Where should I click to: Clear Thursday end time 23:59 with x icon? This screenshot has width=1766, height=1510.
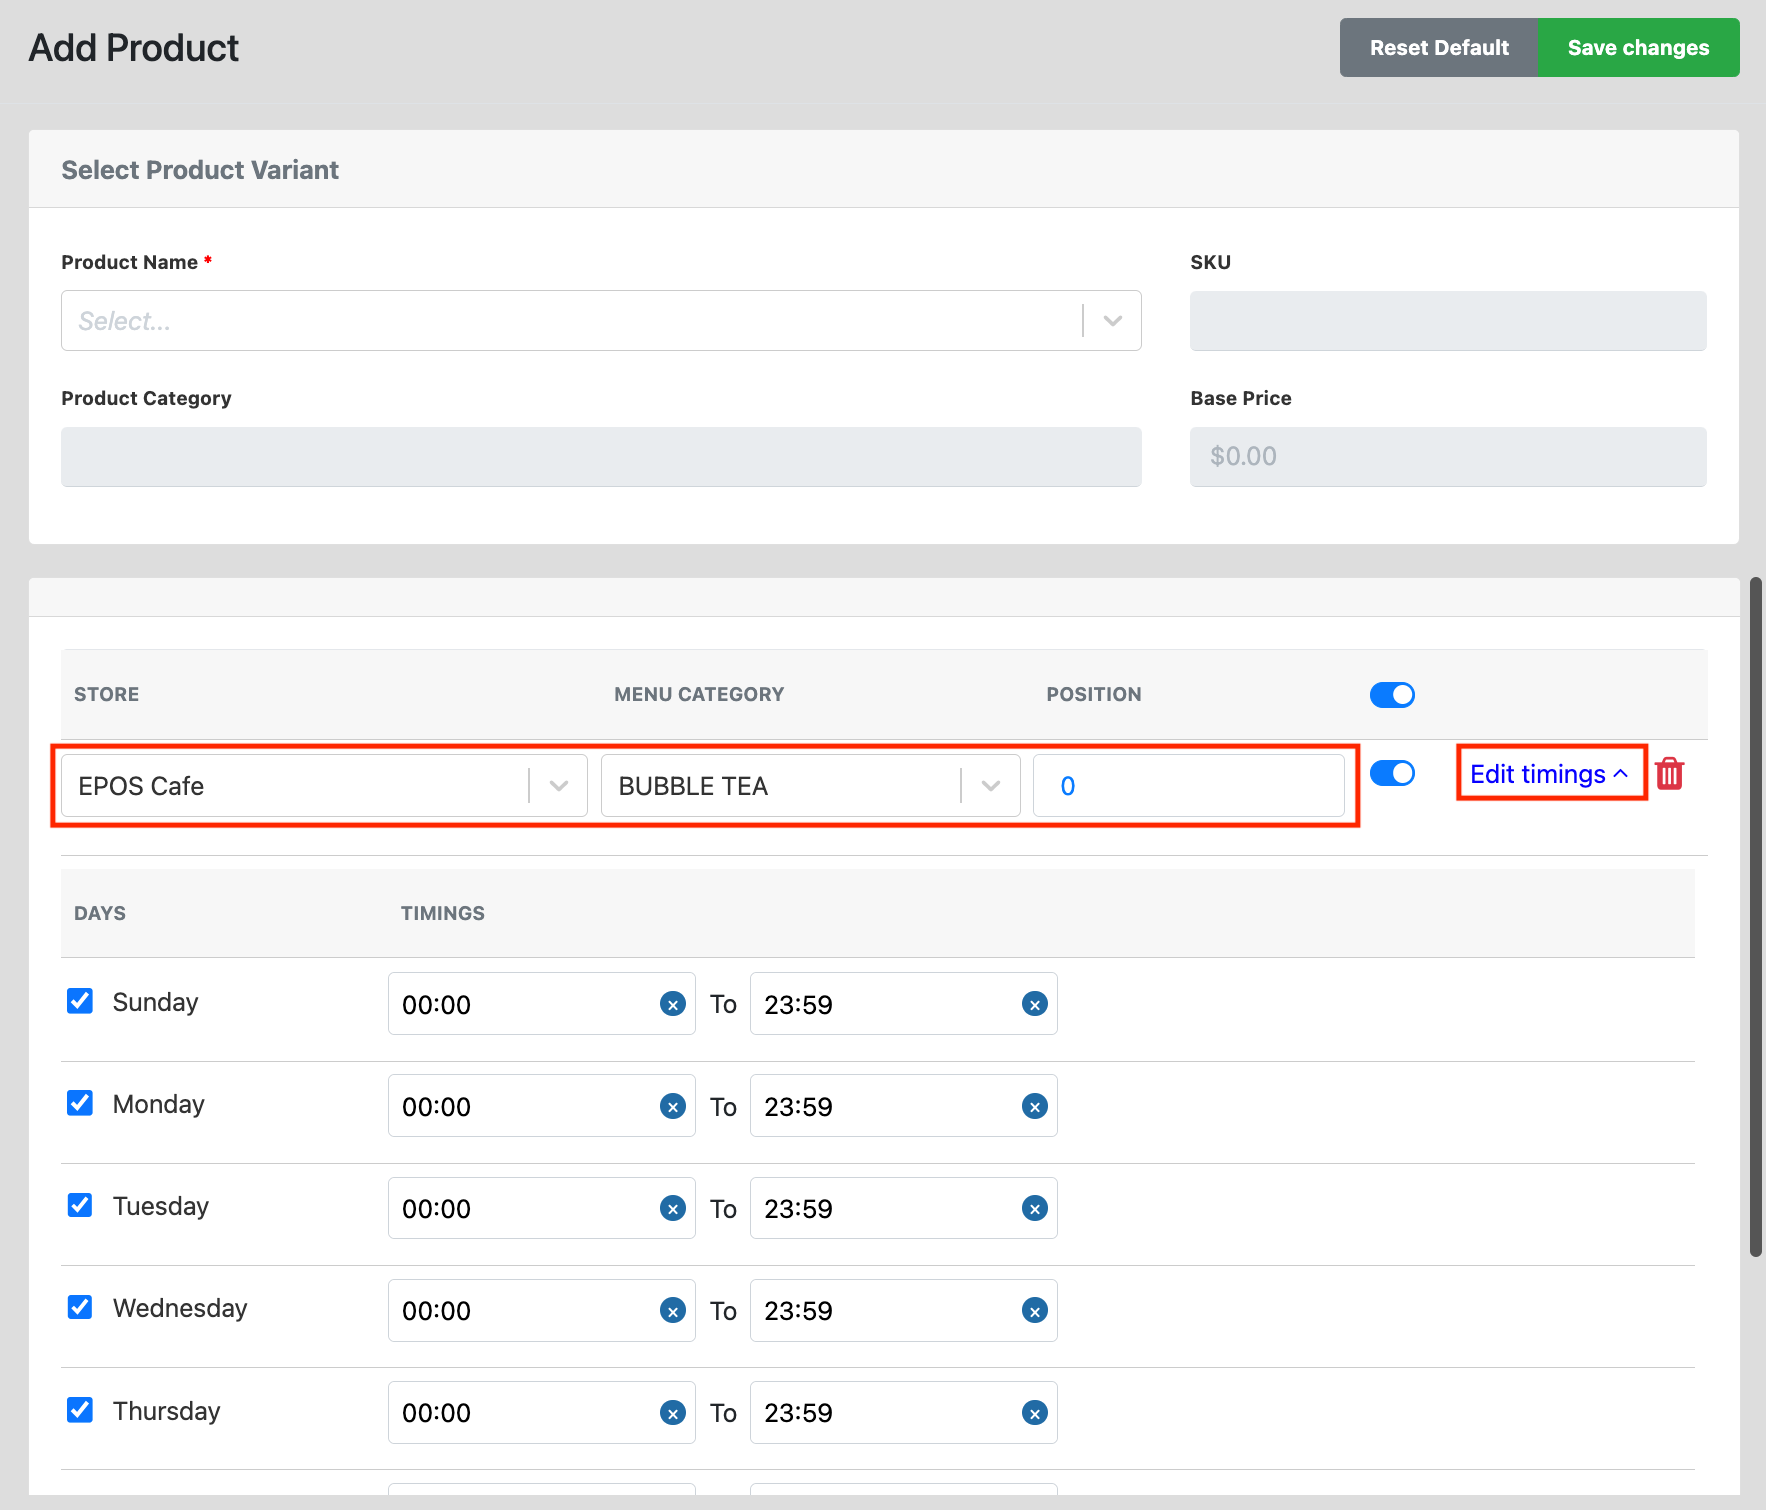1035,1412
